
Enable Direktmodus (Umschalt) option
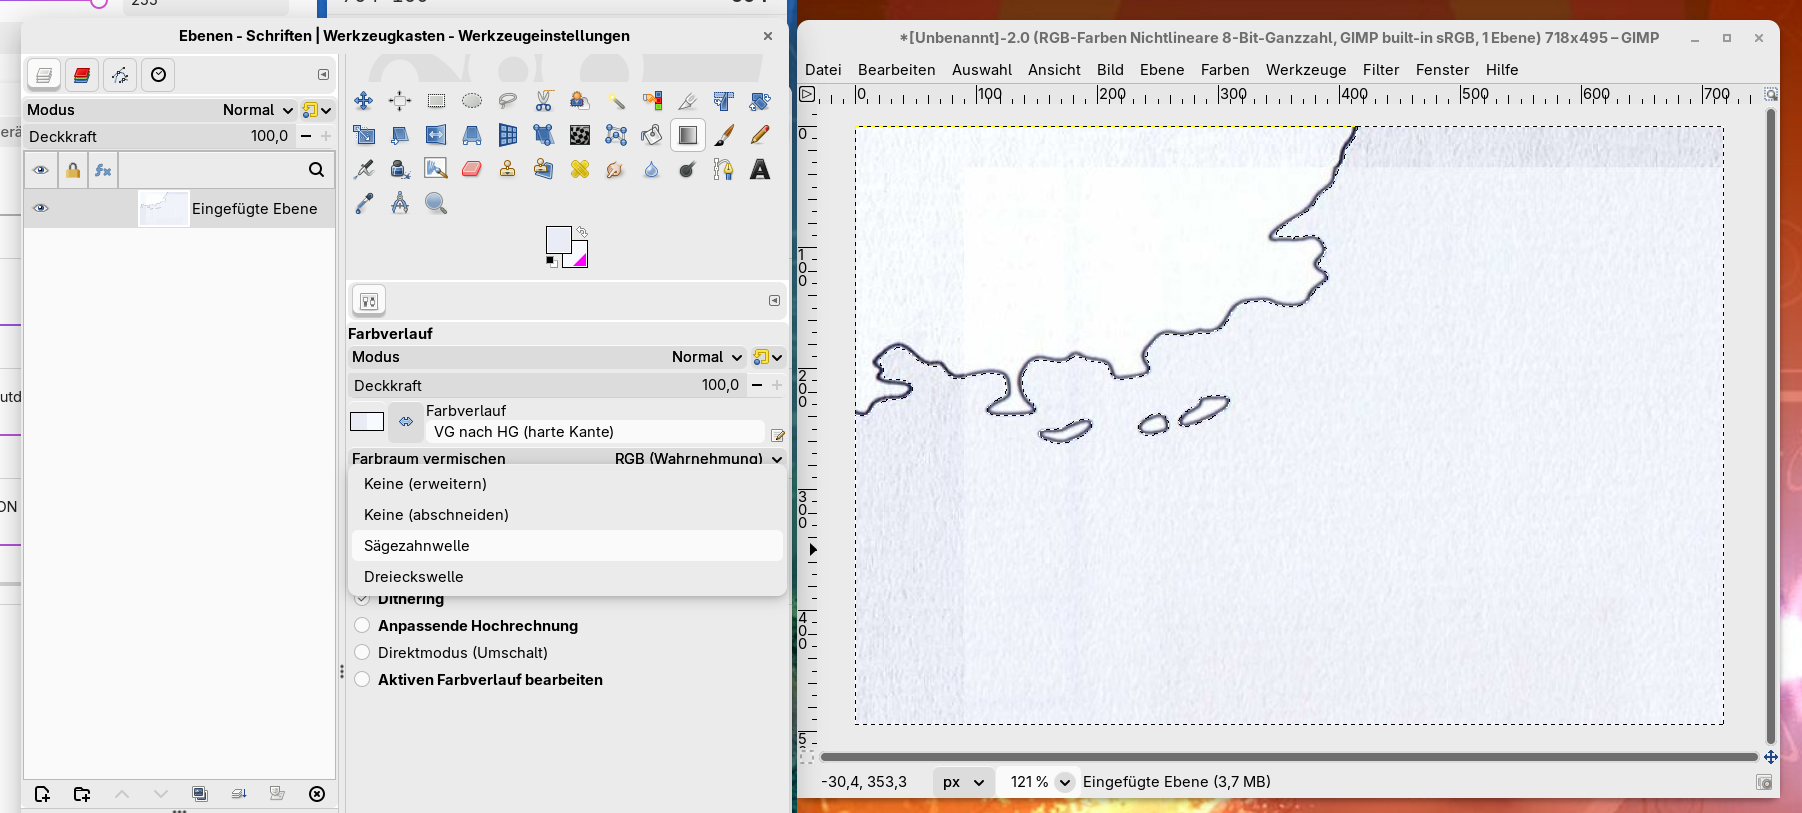(x=362, y=653)
